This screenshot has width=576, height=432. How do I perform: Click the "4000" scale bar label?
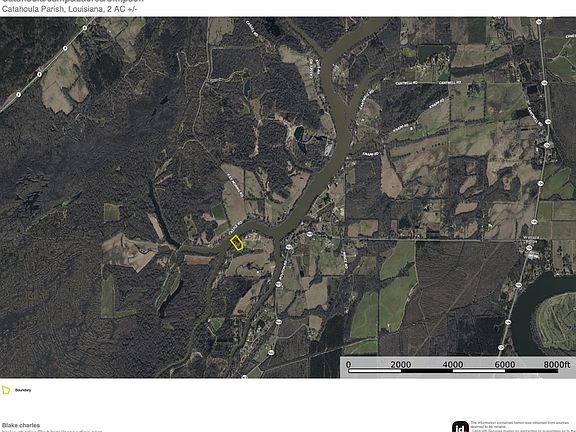pos(453,364)
